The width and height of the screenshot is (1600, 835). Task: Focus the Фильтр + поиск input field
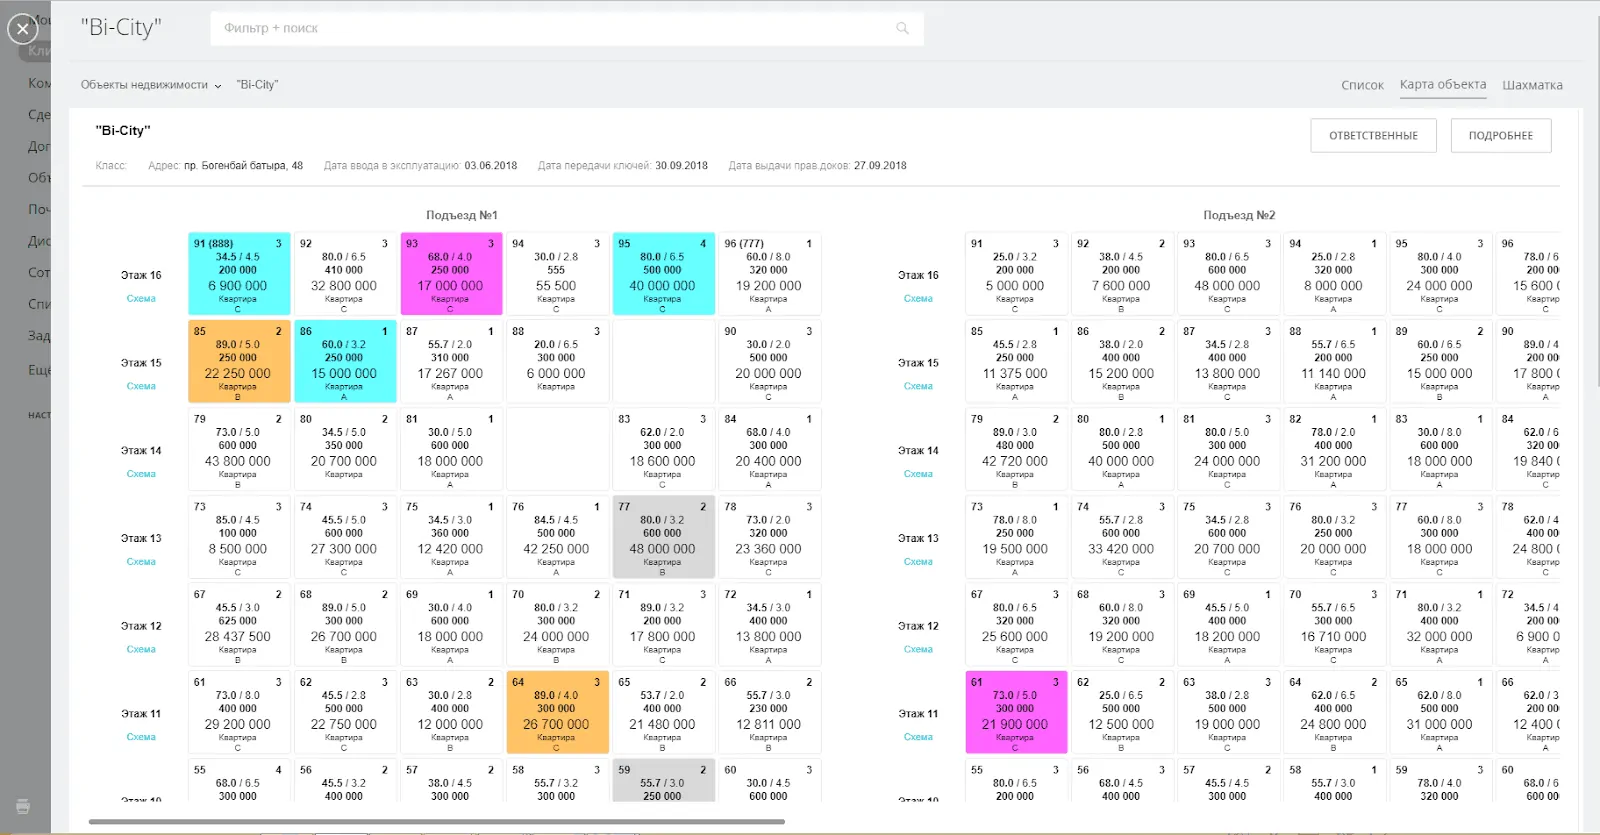pyautogui.click(x=550, y=28)
